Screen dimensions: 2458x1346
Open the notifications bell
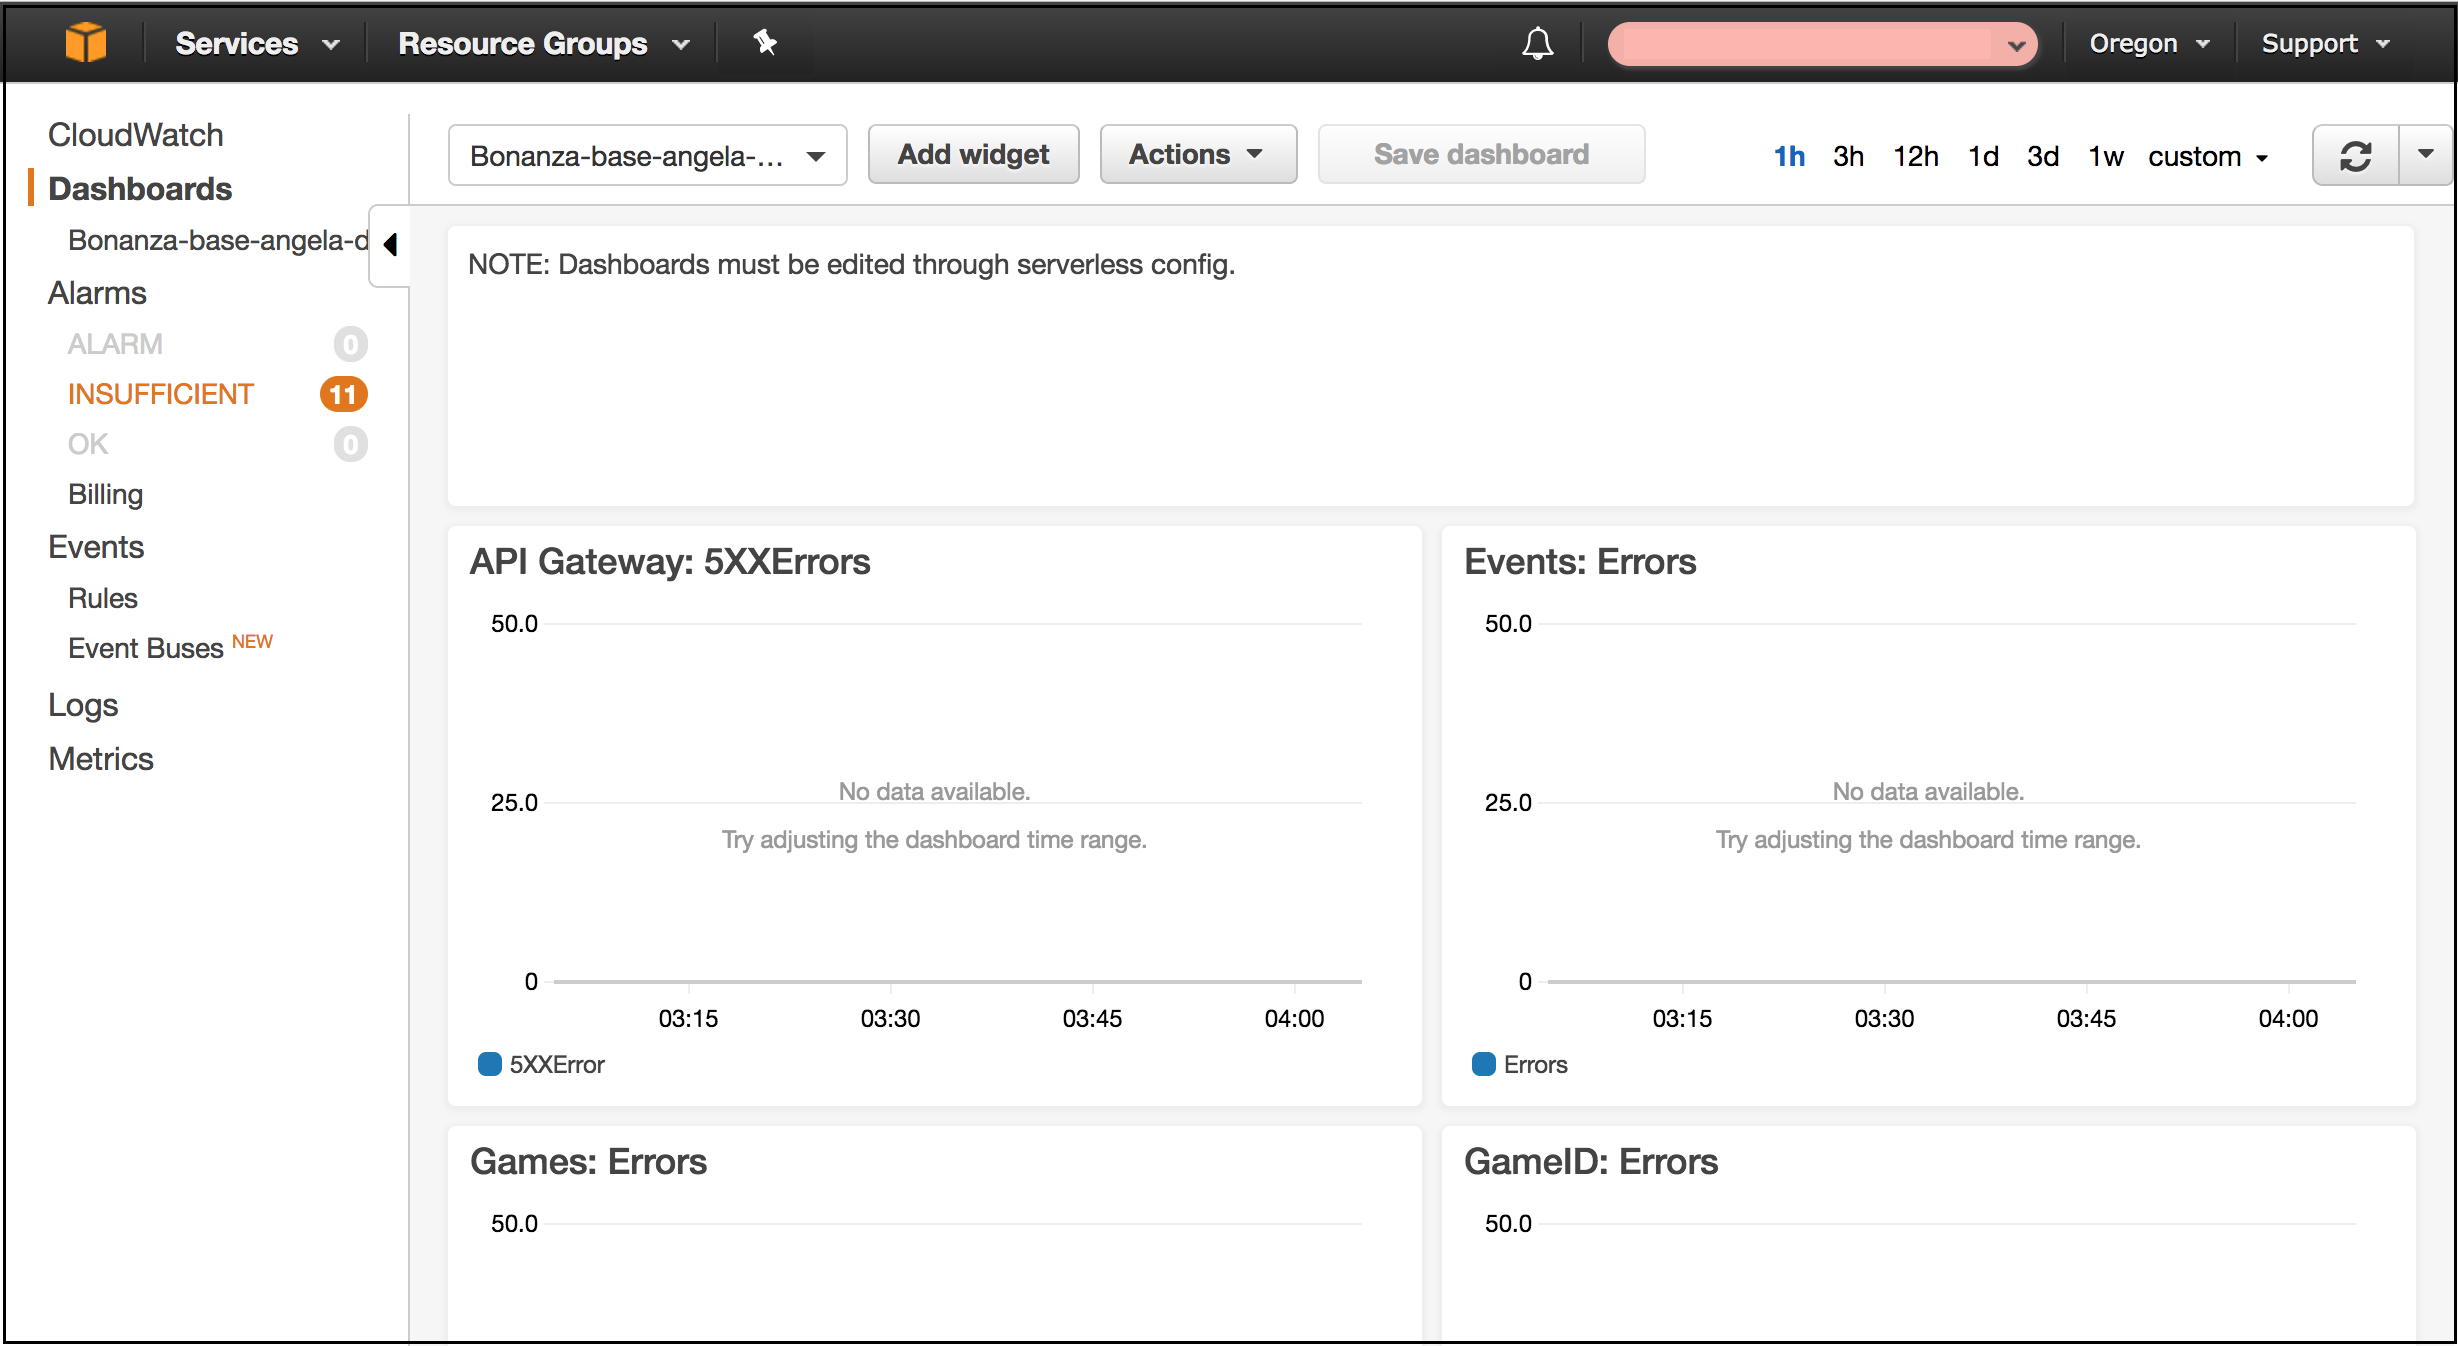pyautogui.click(x=1537, y=43)
